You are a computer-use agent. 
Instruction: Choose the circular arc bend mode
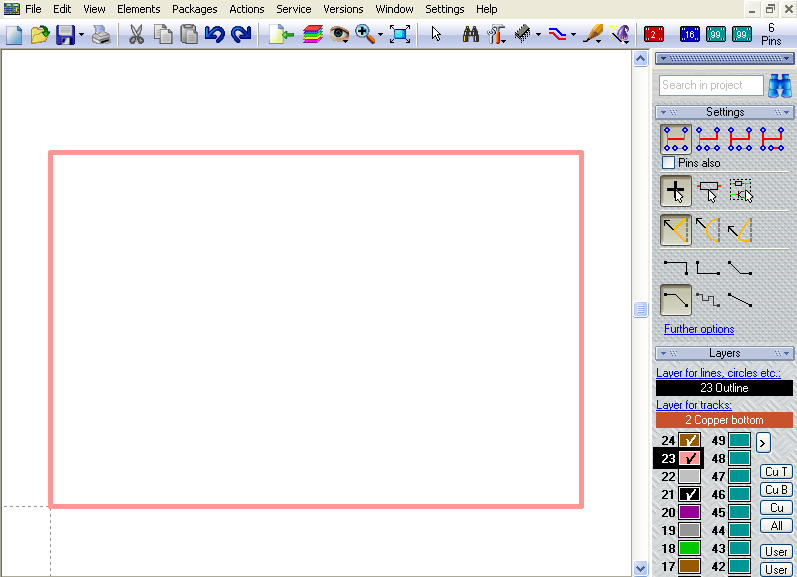(708, 230)
